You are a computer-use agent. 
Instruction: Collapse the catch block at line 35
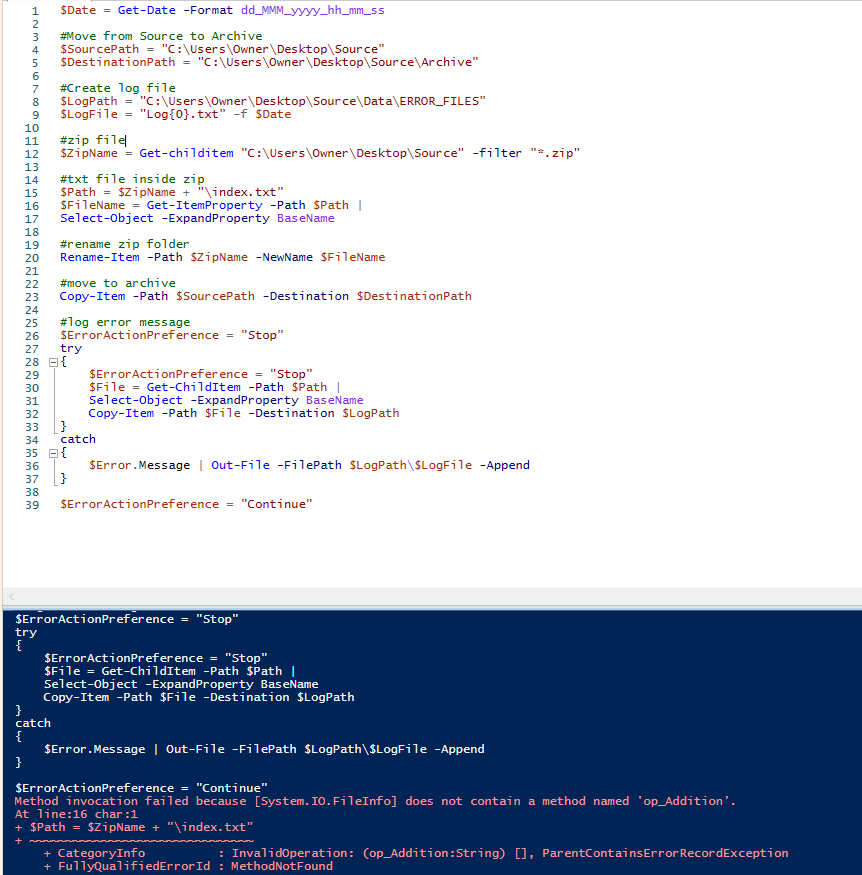54,453
